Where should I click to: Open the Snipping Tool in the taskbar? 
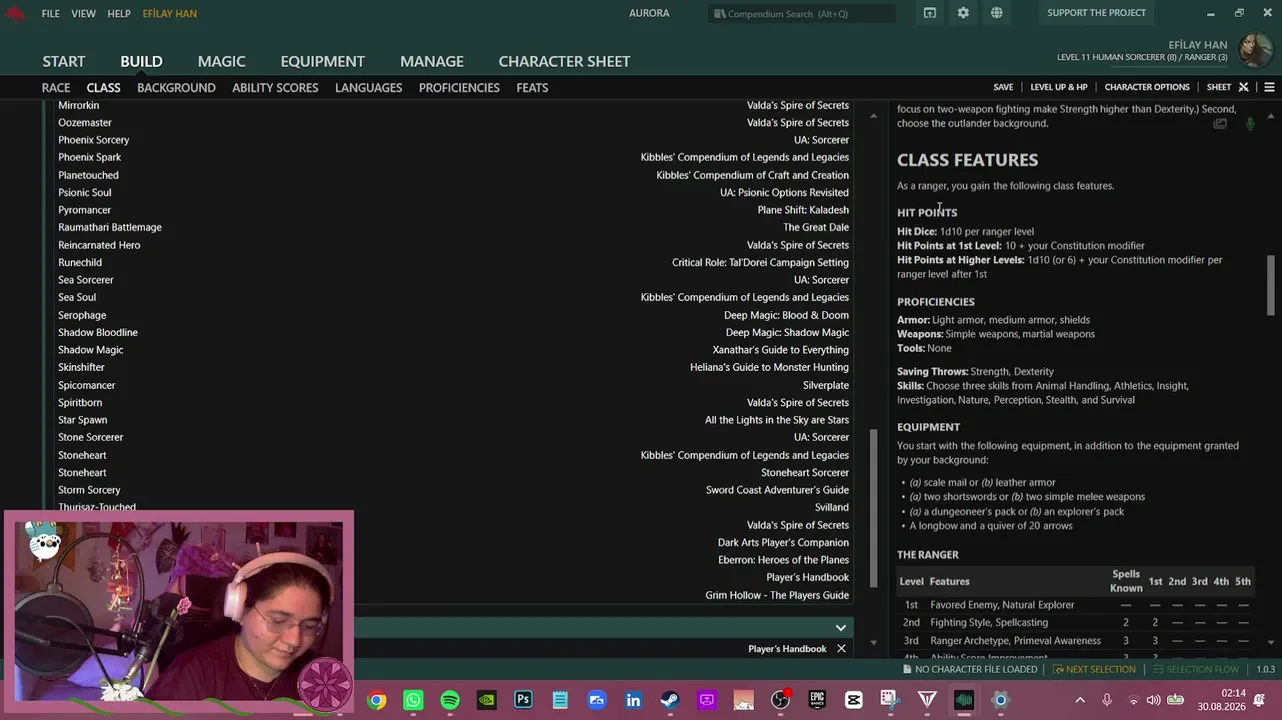(x=890, y=701)
